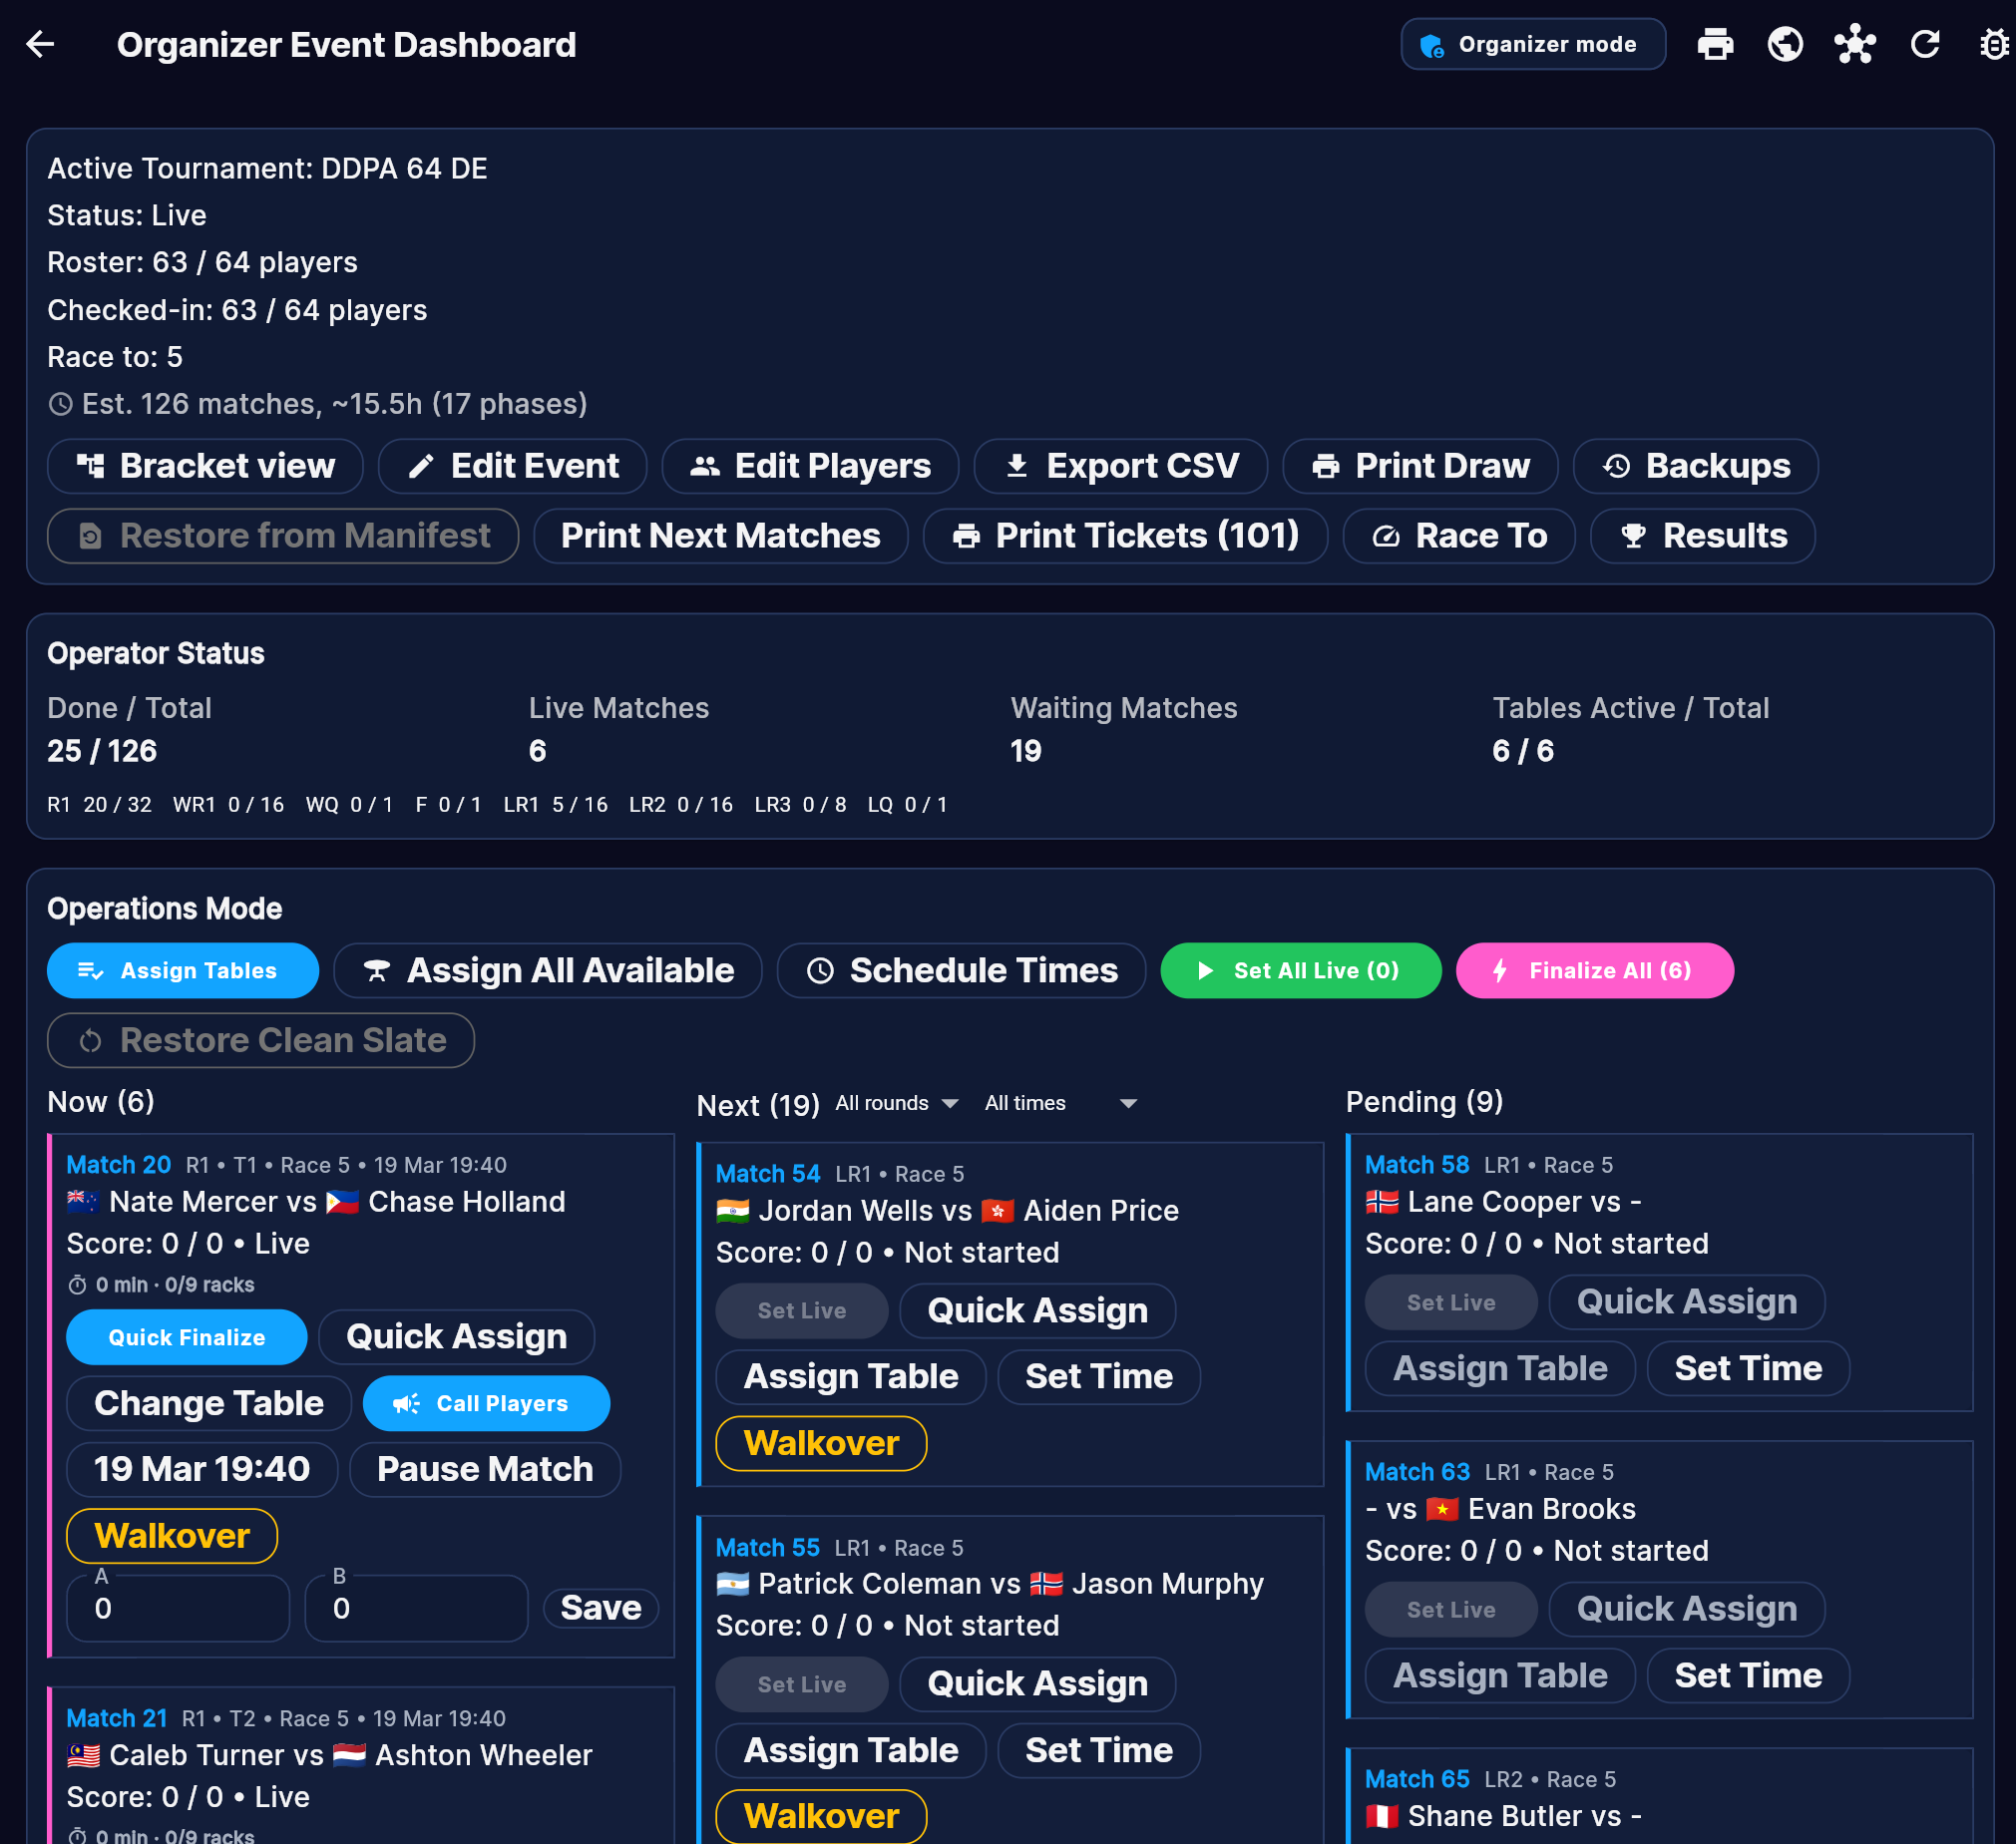2016x1844 pixels.
Task: Export the tournament as CSV
Action: click(x=1120, y=466)
